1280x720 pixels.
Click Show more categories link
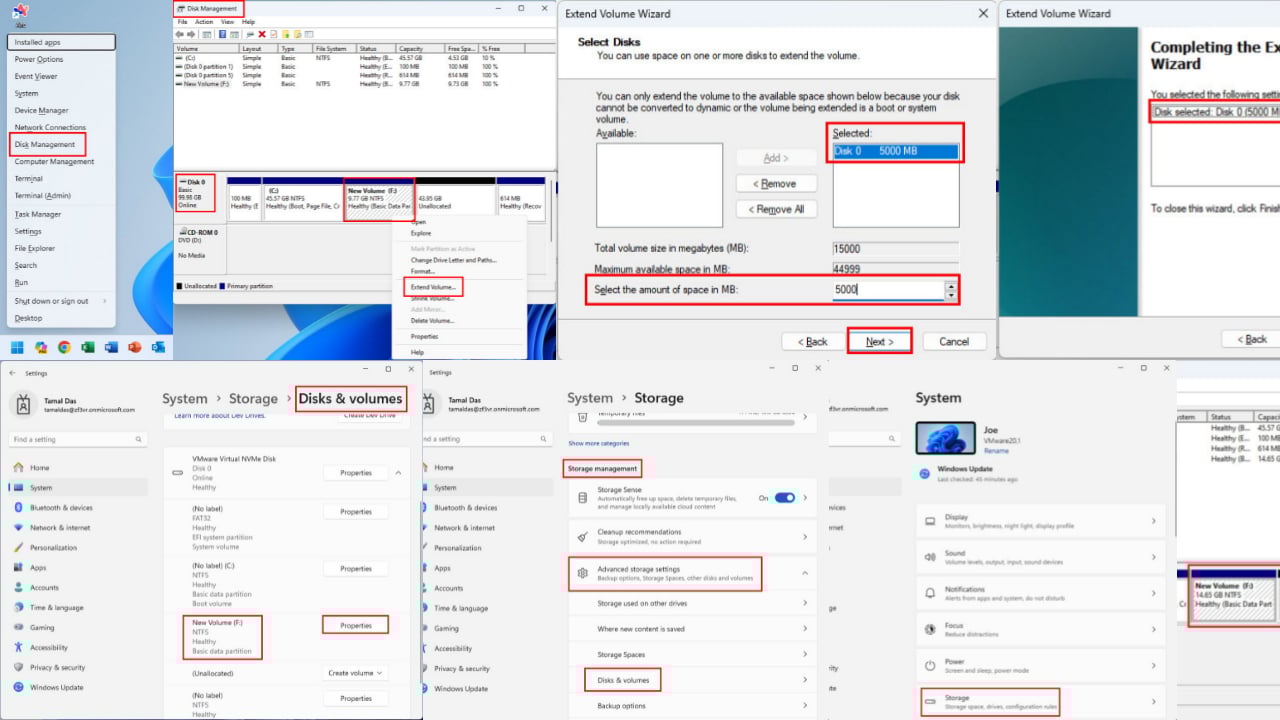point(599,443)
